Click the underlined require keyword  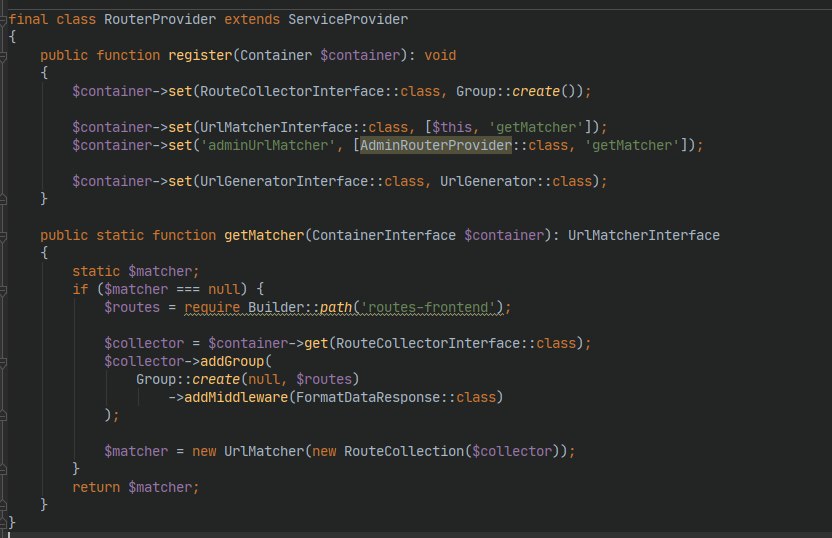pos(212,308)
